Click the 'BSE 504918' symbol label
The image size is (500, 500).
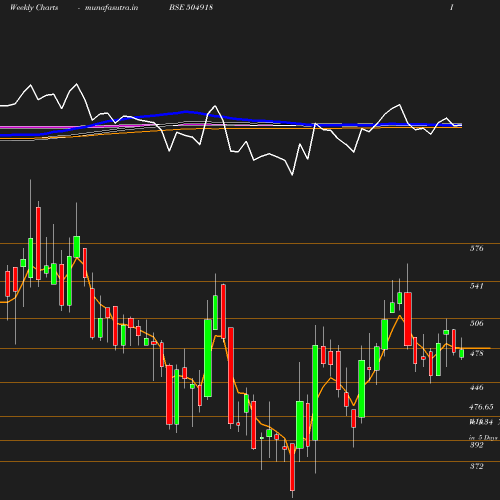(191, 7)
